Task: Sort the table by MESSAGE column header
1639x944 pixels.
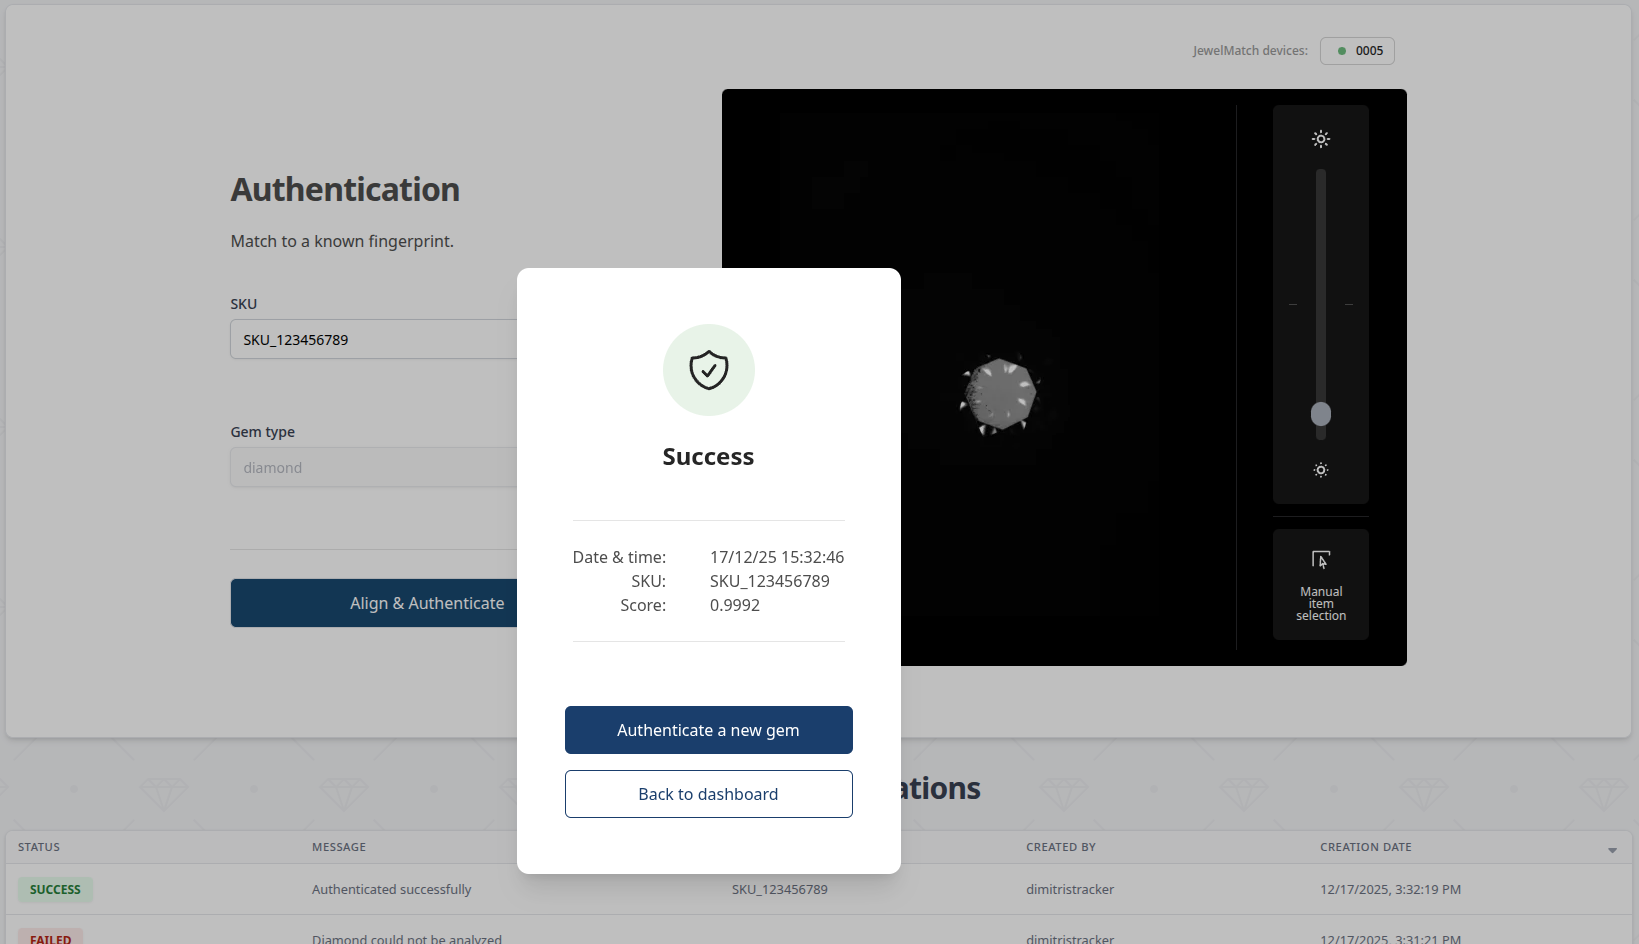Action: [x=339, y=847]
